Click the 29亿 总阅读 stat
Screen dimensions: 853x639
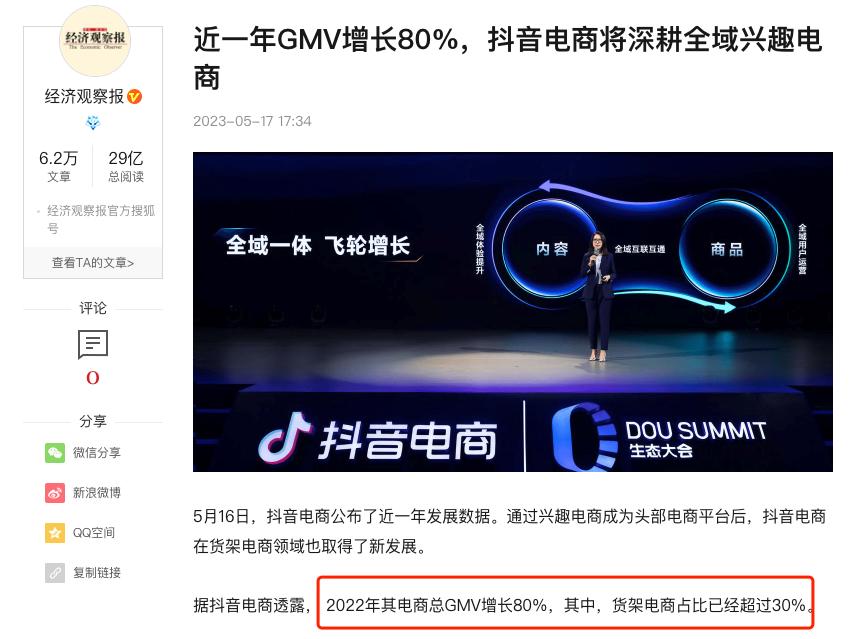pos(126,166)
